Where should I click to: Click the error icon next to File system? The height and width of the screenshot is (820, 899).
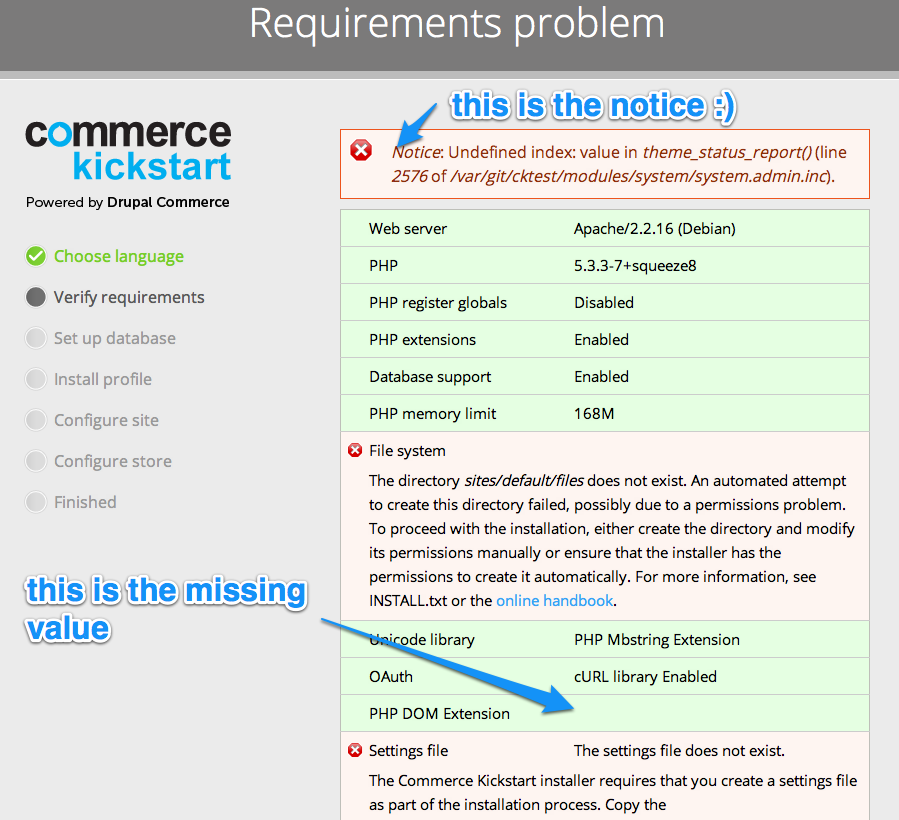(x=355, y=450)
